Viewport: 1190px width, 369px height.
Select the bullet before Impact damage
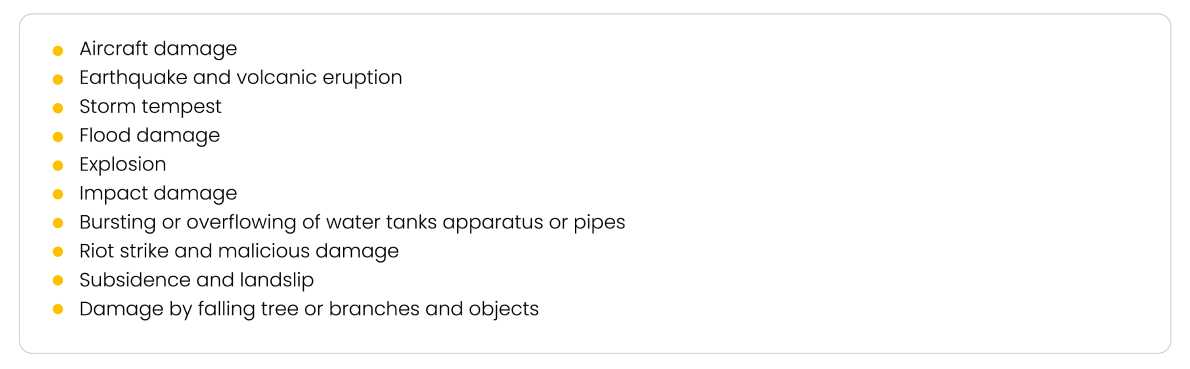tap(58, 195)
